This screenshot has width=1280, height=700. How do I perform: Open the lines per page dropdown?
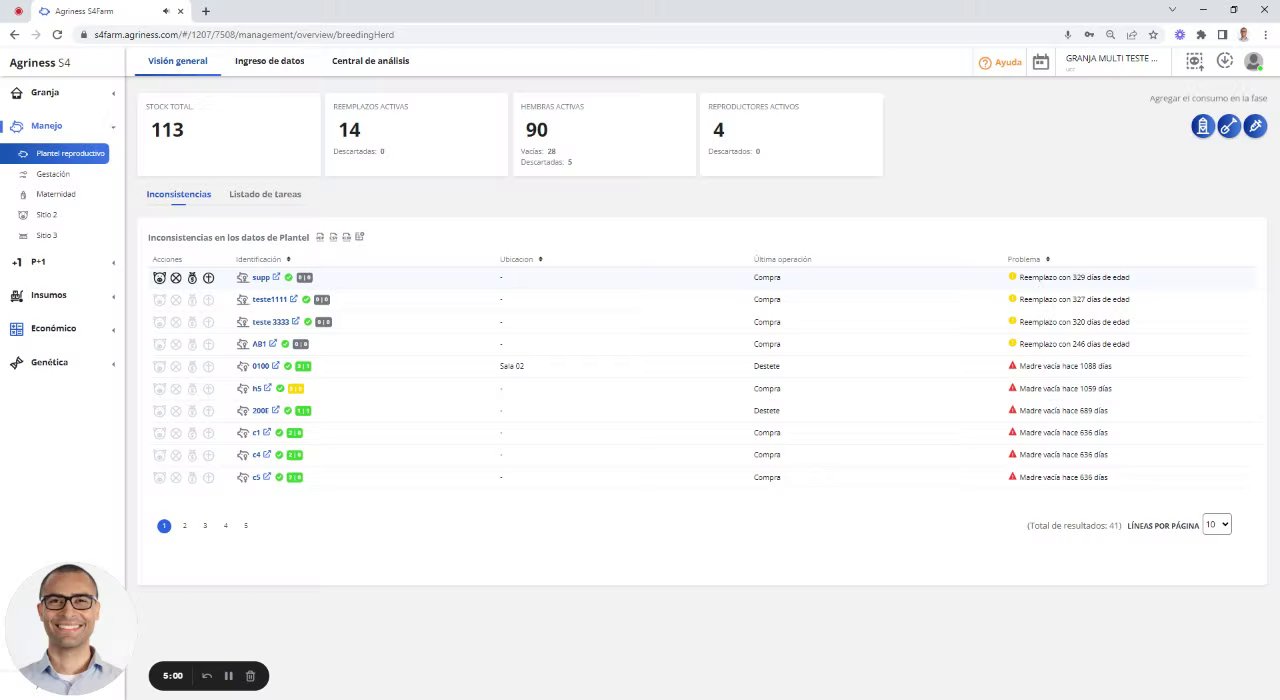click(x=1217, y=525)
